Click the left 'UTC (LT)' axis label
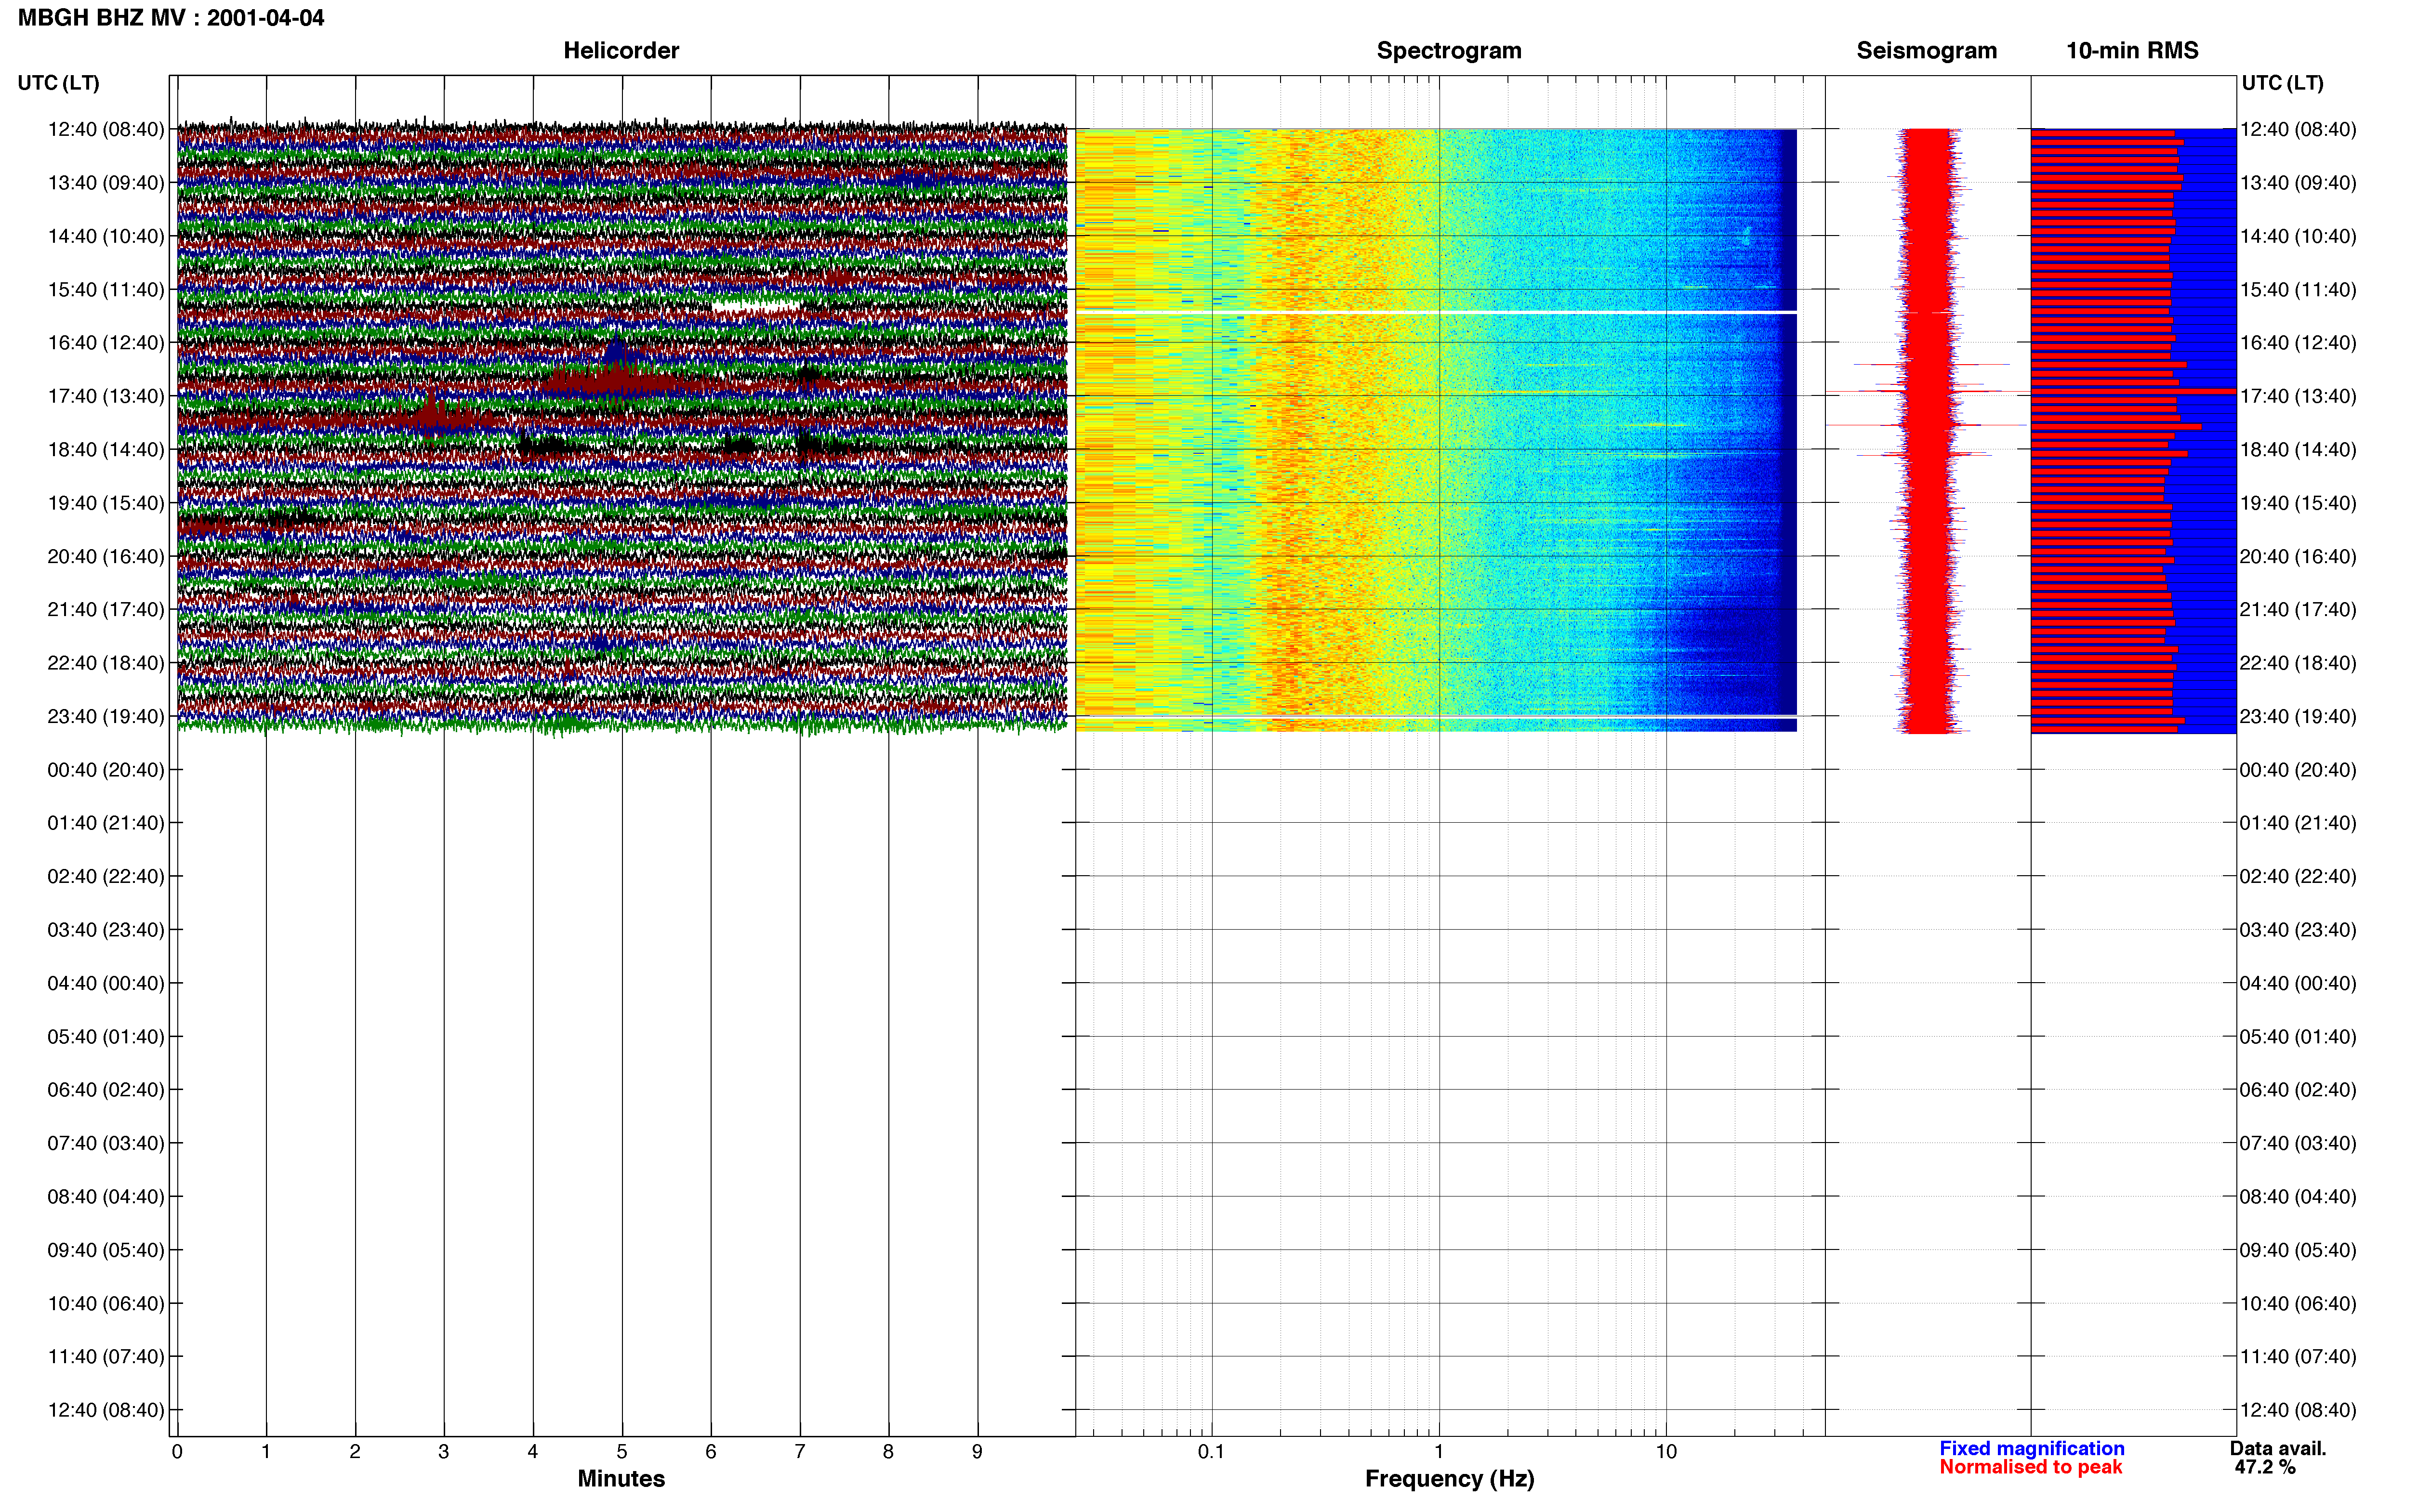This screenshot has height=1512, width=2418. point(58,83)
